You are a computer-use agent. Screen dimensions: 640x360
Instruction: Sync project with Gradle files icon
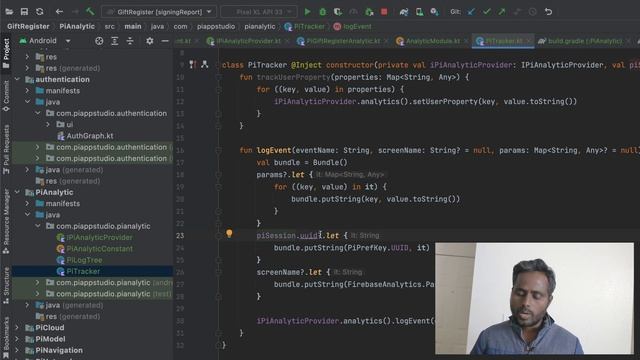[404, 12]
